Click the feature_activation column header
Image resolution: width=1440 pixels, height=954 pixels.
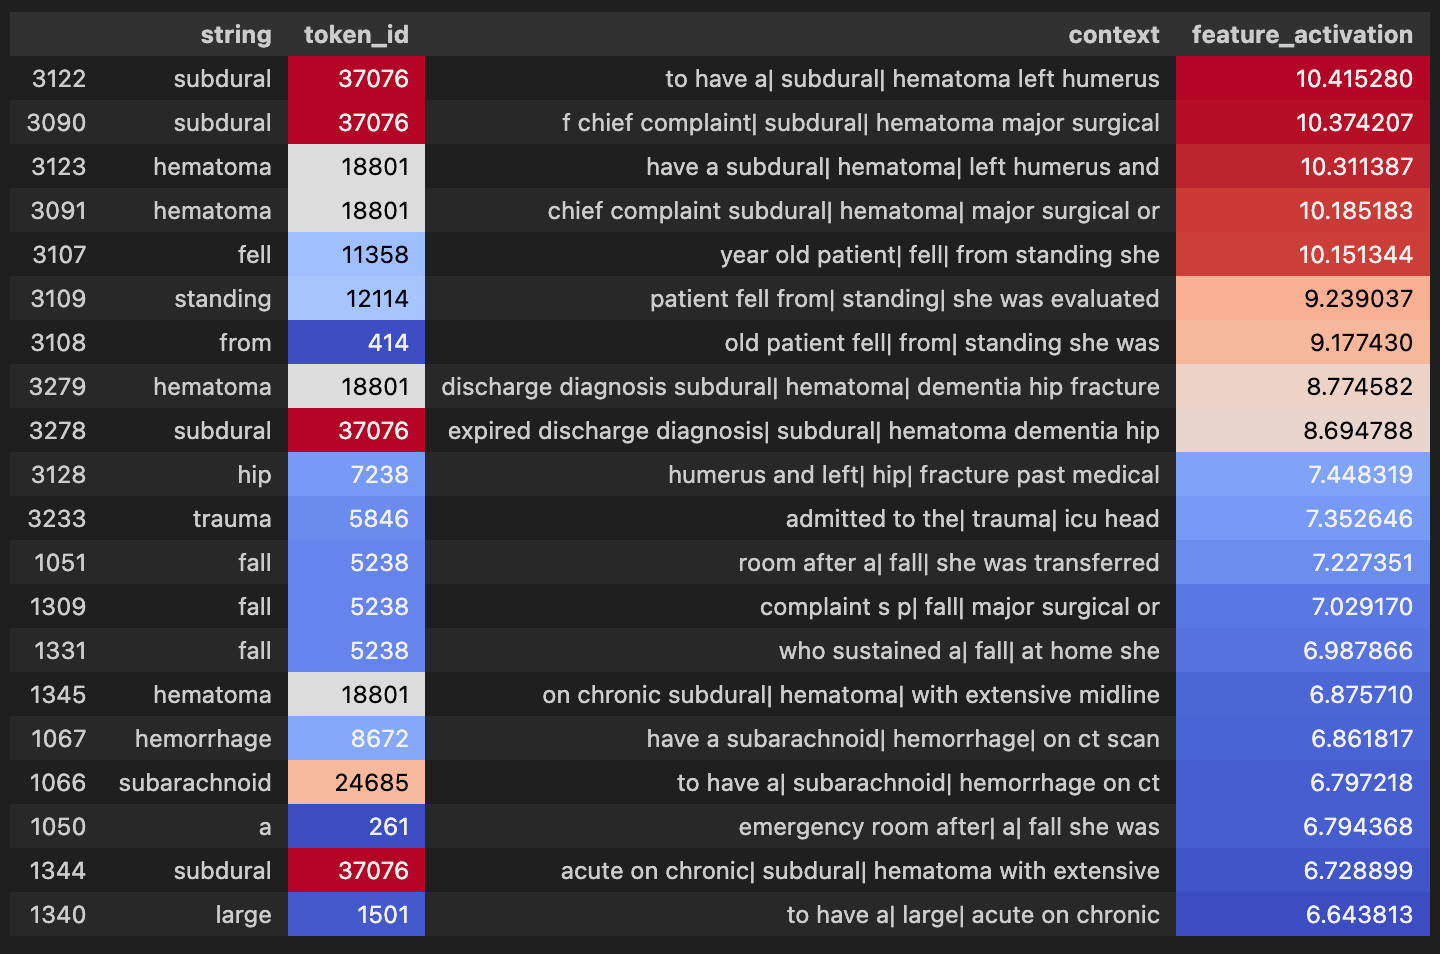pyautogui.click(x=1302, y=35)
